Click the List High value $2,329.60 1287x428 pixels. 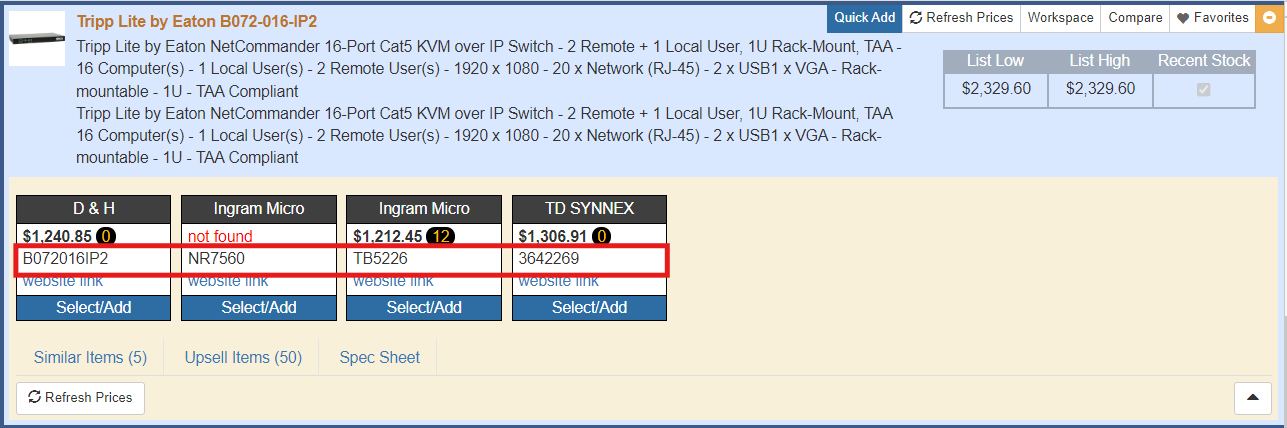tap(1100, 89)
